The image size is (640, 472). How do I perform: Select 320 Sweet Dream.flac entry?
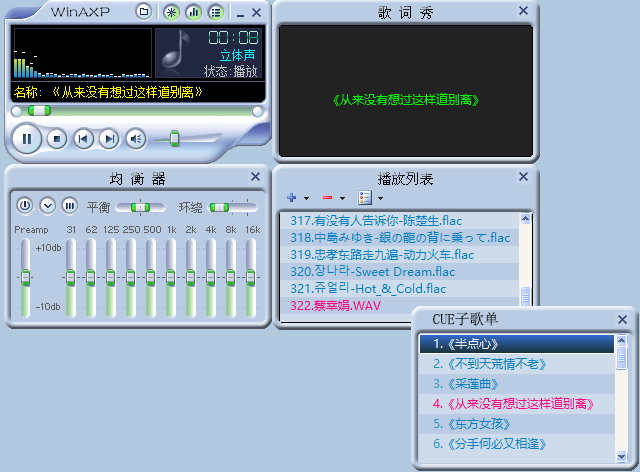pyautogui.click(x=400, y=272)
